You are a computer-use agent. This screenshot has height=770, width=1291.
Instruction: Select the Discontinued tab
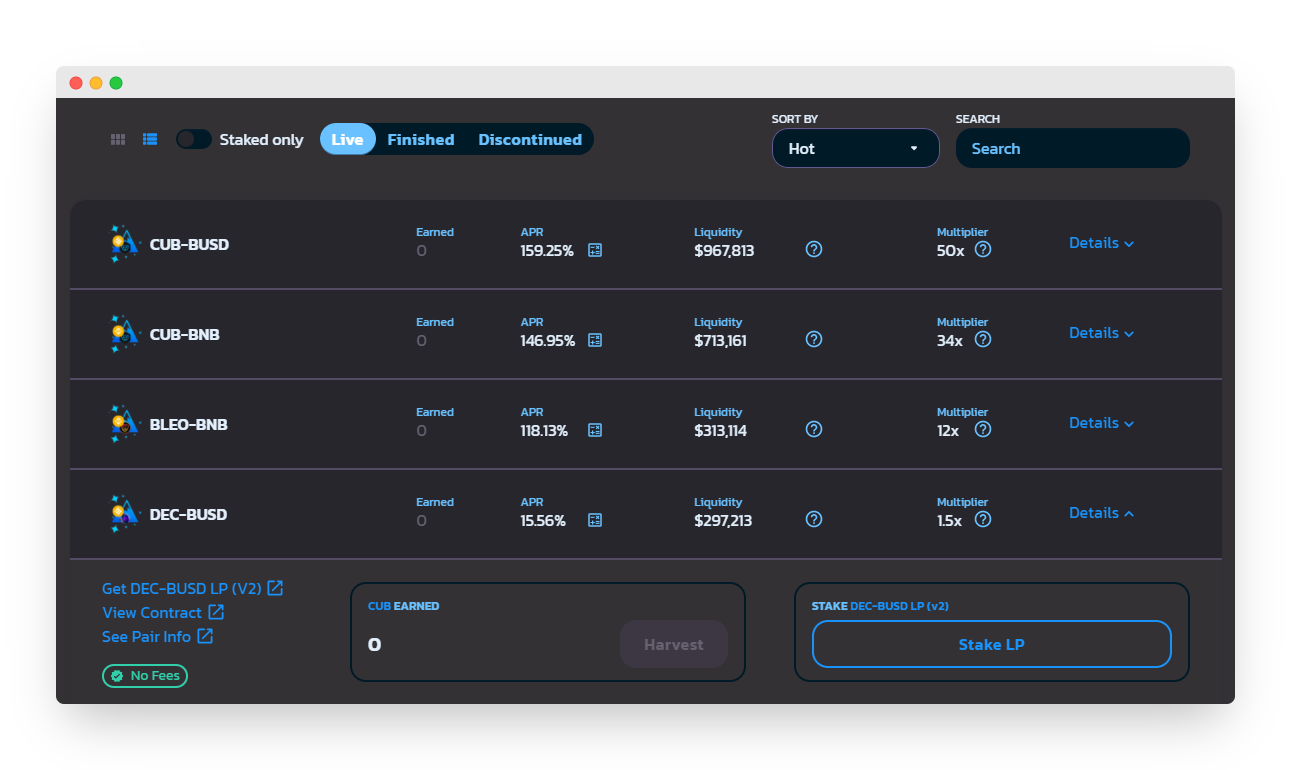coord(530,139)
